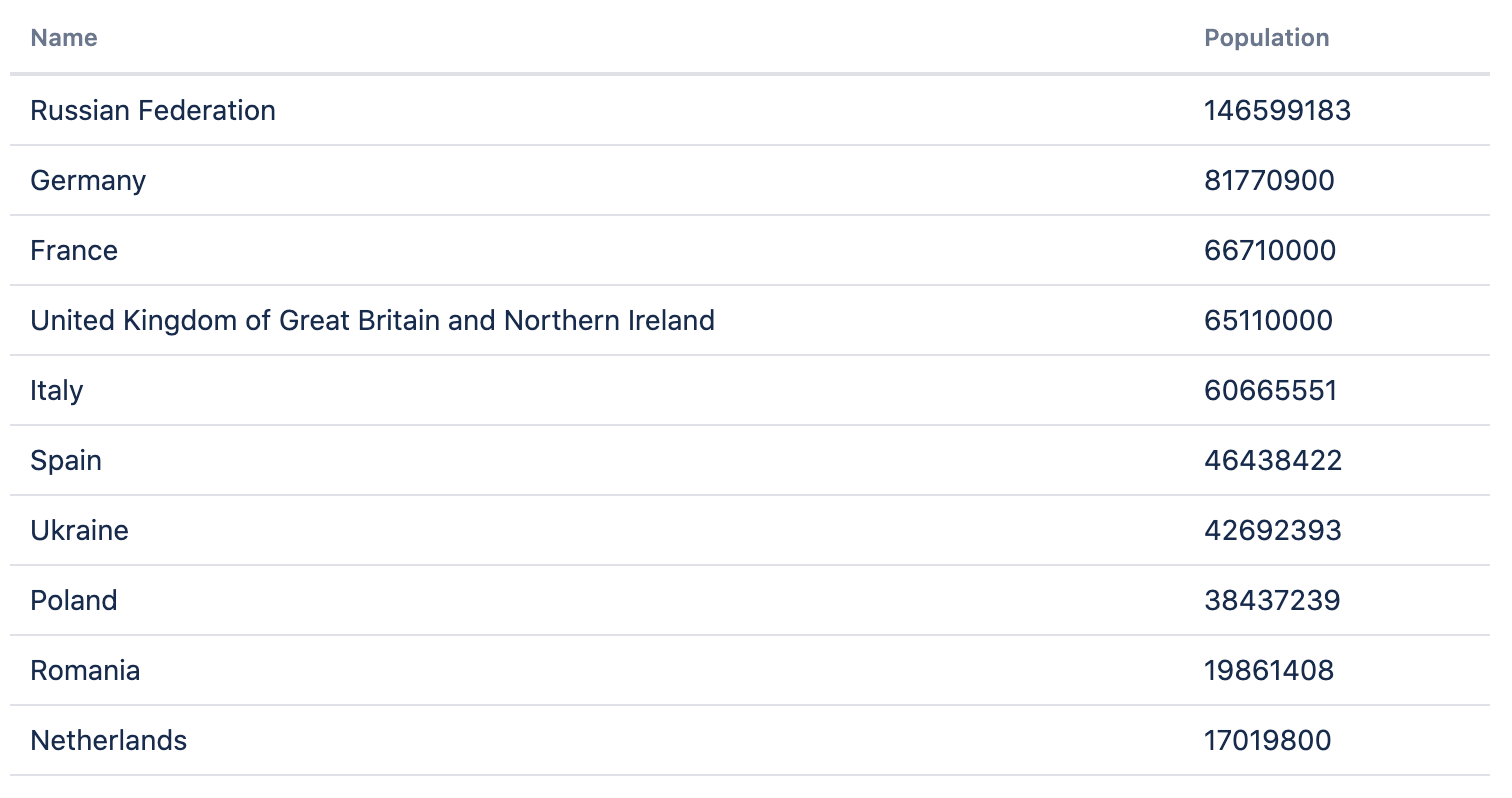Click the Population column header
The width and height of the screenshot is (1512, 798).
pos(1266,38)
